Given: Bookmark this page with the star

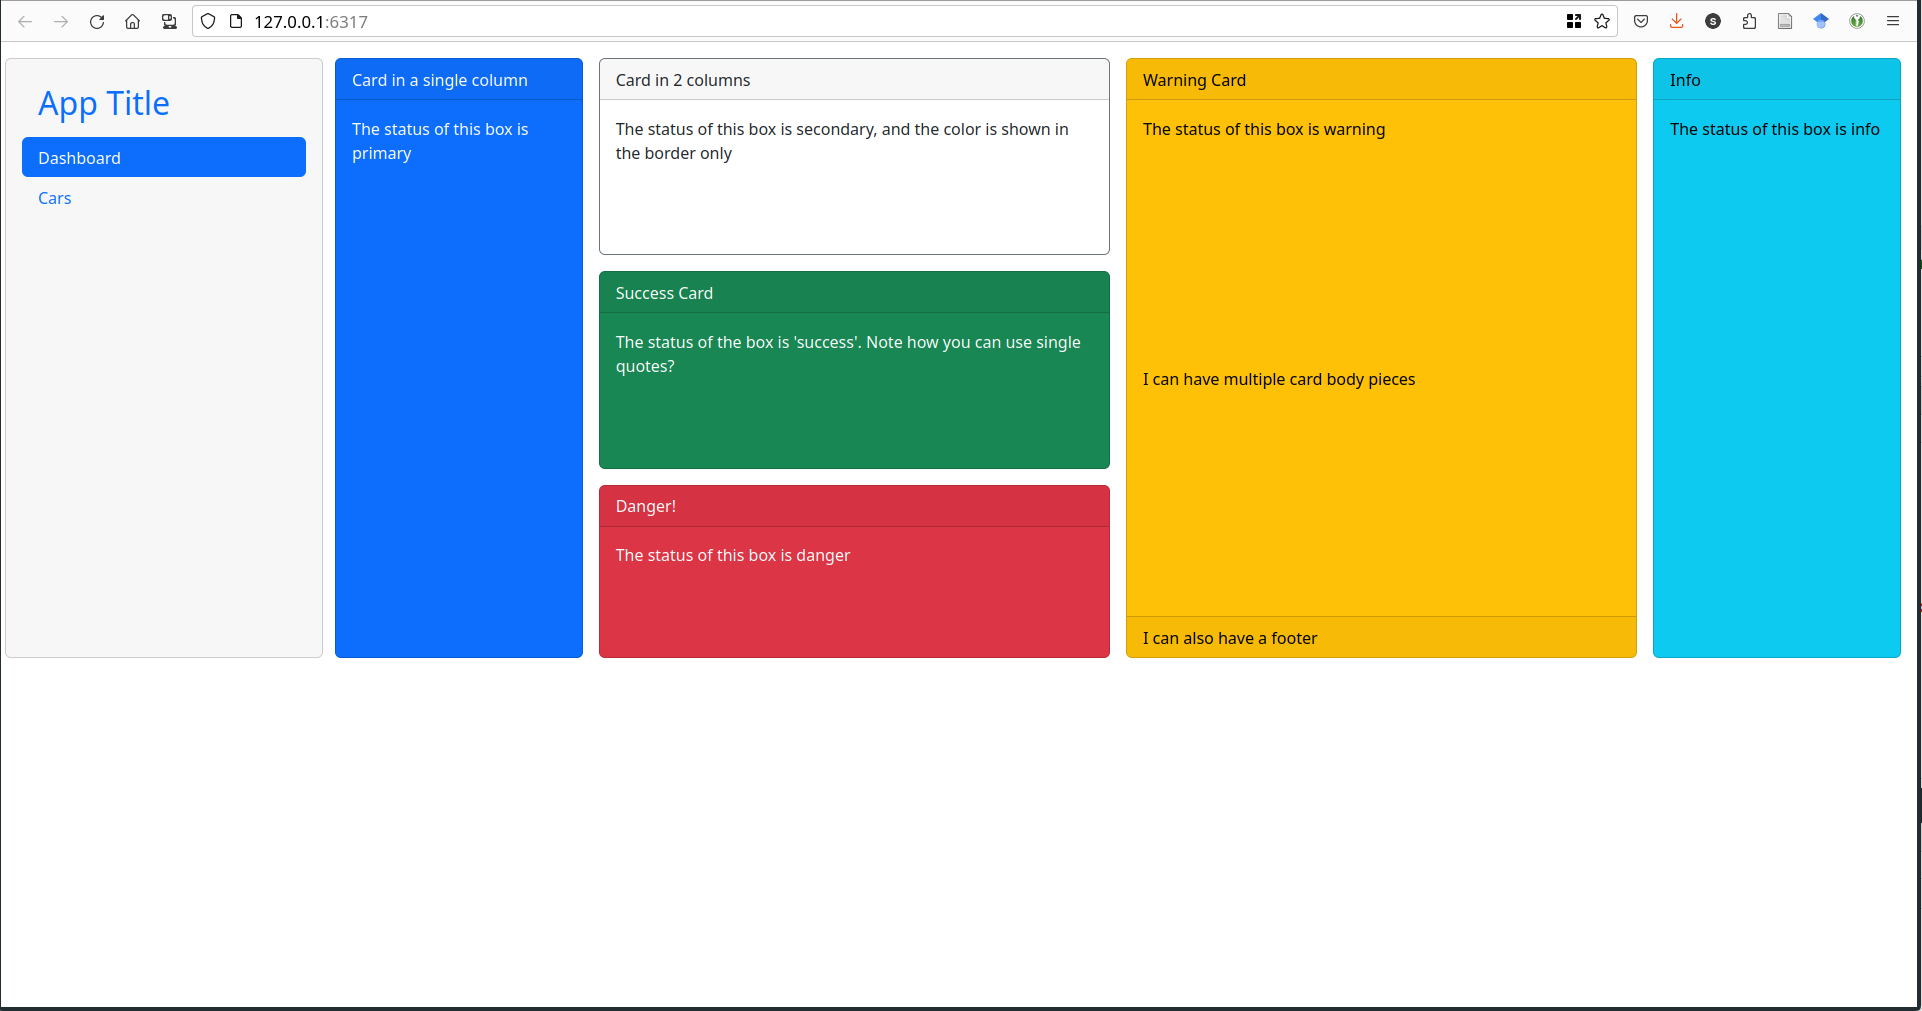Looking at the screenshot, I should 1602,21.
